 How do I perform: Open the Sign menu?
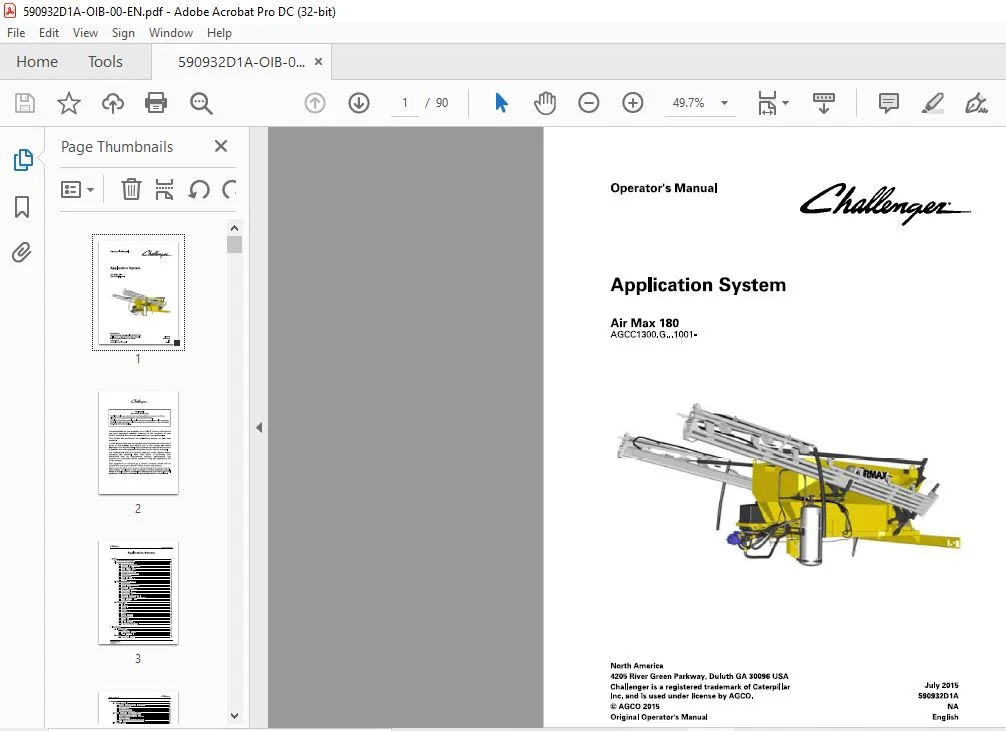click(x=123, y=33)
